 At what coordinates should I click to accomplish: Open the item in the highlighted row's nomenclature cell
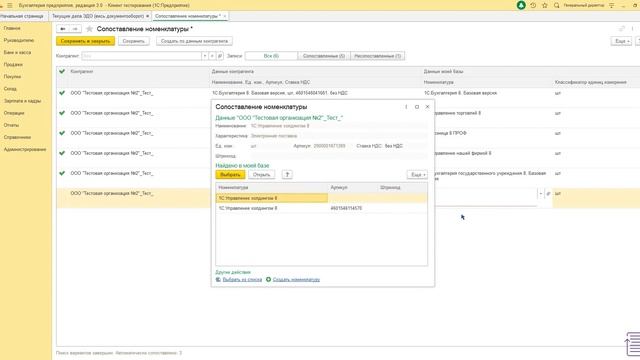click(x=548, y=194)
